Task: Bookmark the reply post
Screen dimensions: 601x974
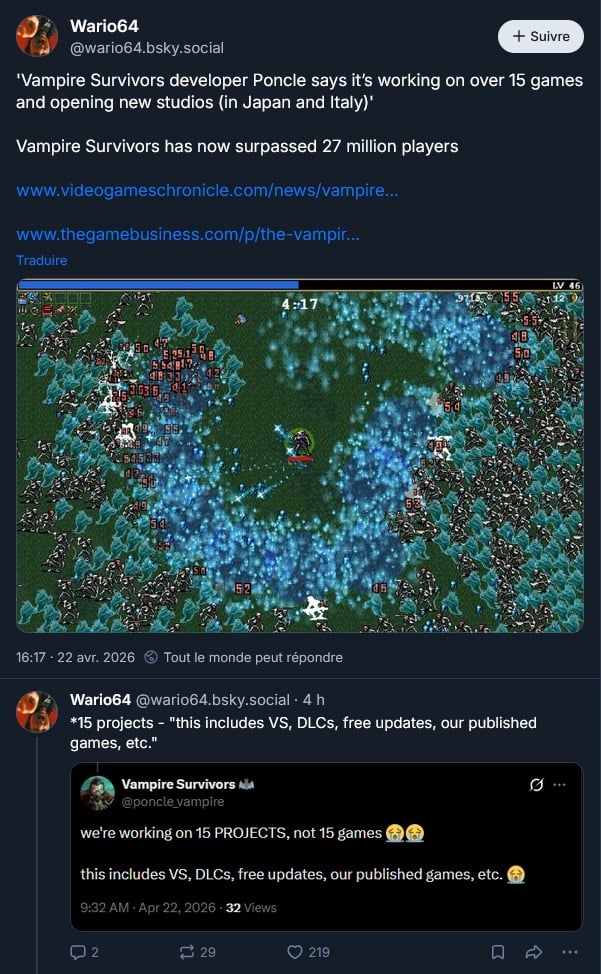Action: pyautogui.click(x=498, y=952)
